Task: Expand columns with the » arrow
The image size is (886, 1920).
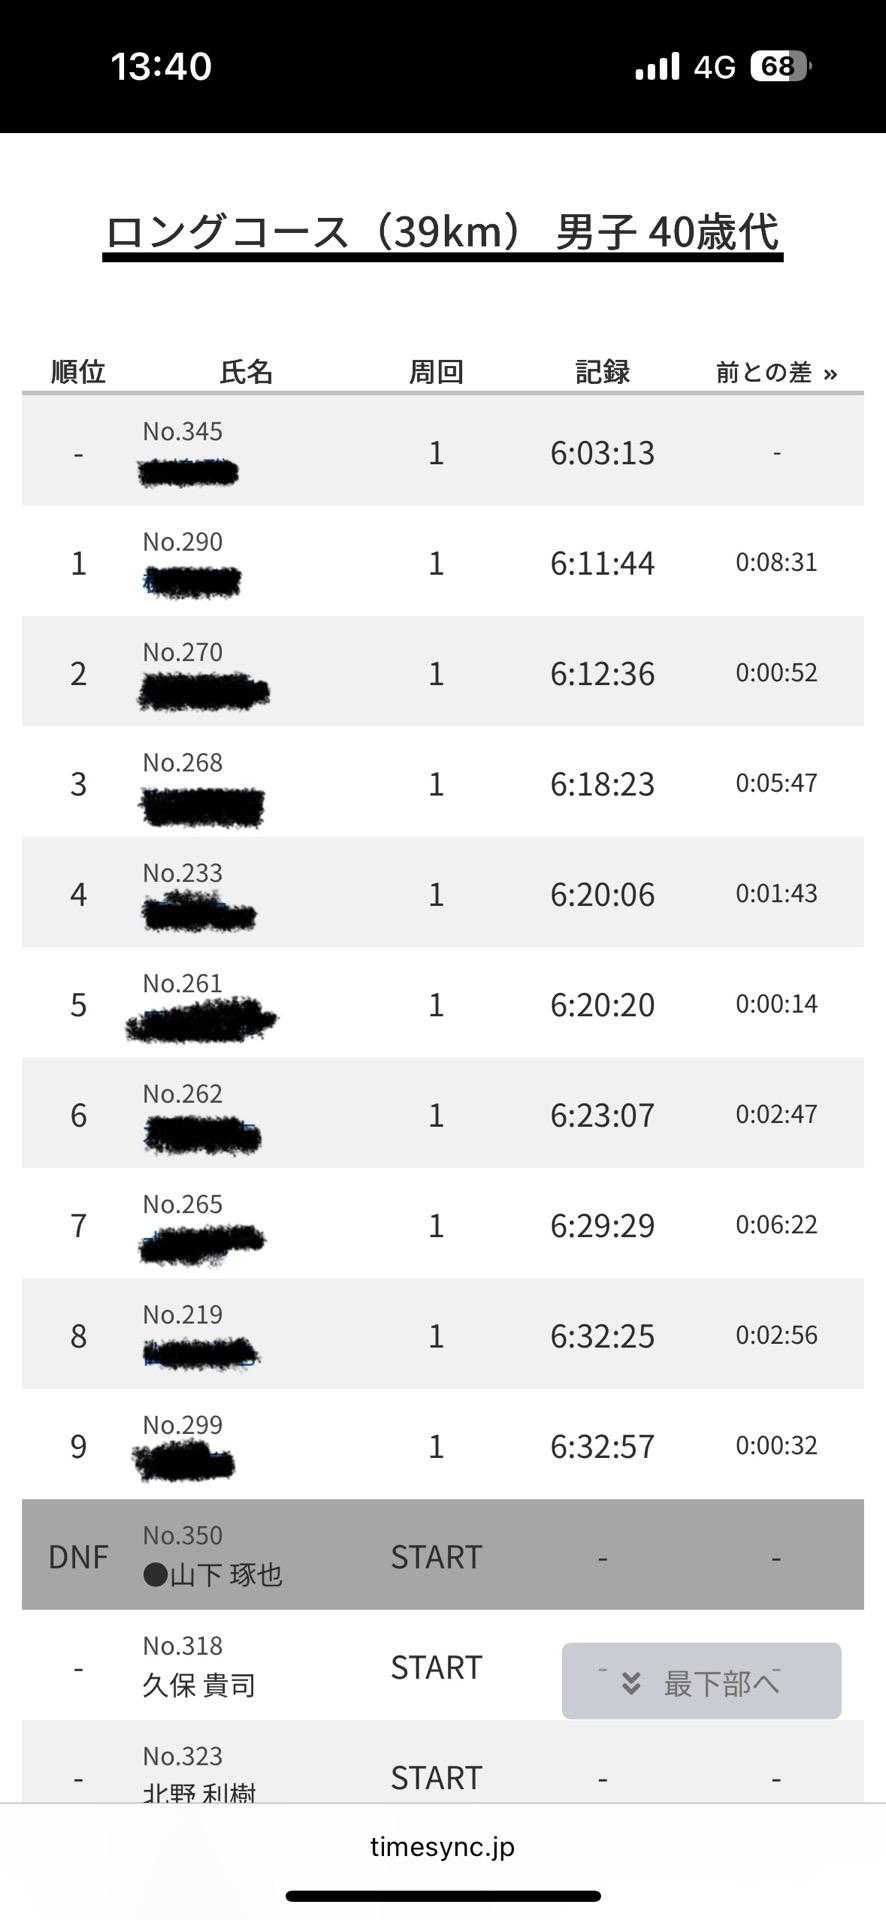Action: pyautogui.click(x=830, y=374)
